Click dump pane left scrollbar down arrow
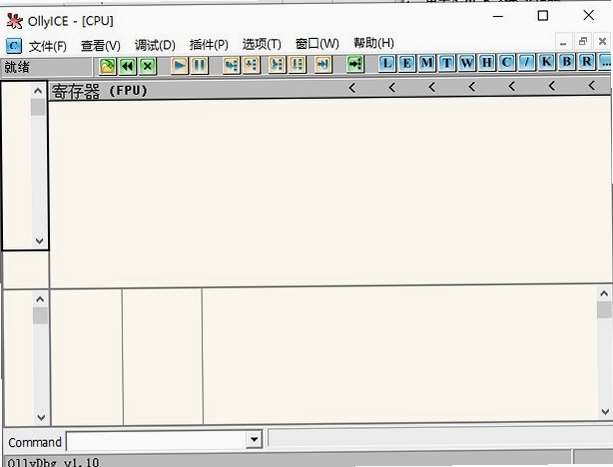Viewport: 613px width, 467px height. [41, 417]
